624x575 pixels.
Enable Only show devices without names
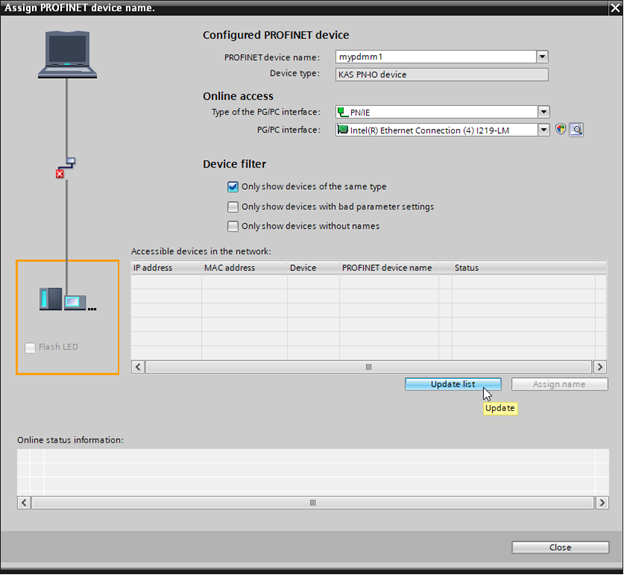233,226
